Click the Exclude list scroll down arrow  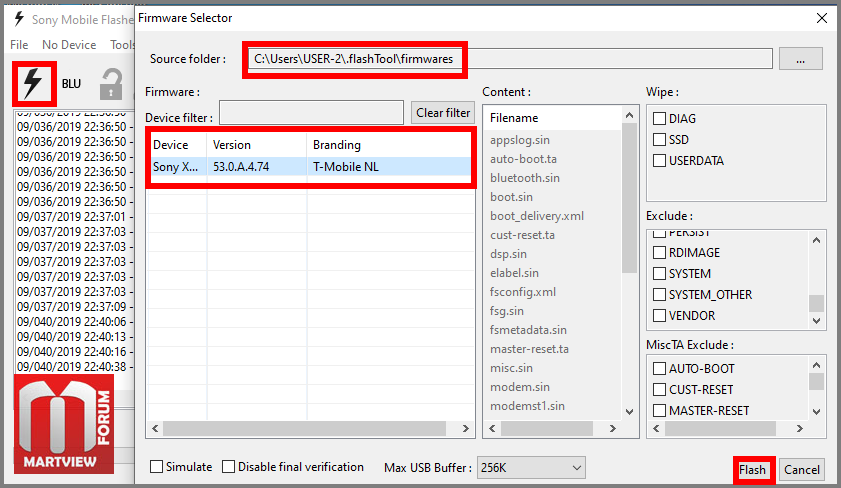coord(816,321)
